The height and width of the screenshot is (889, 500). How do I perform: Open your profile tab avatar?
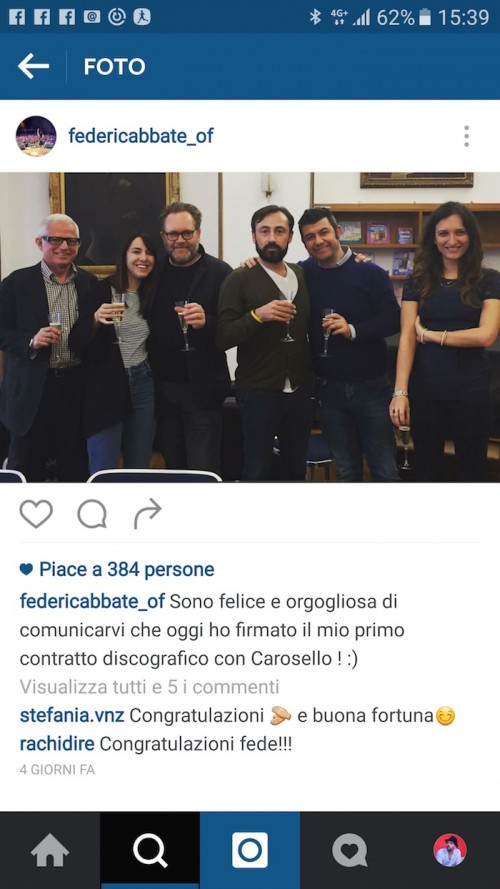pos(450,850)
